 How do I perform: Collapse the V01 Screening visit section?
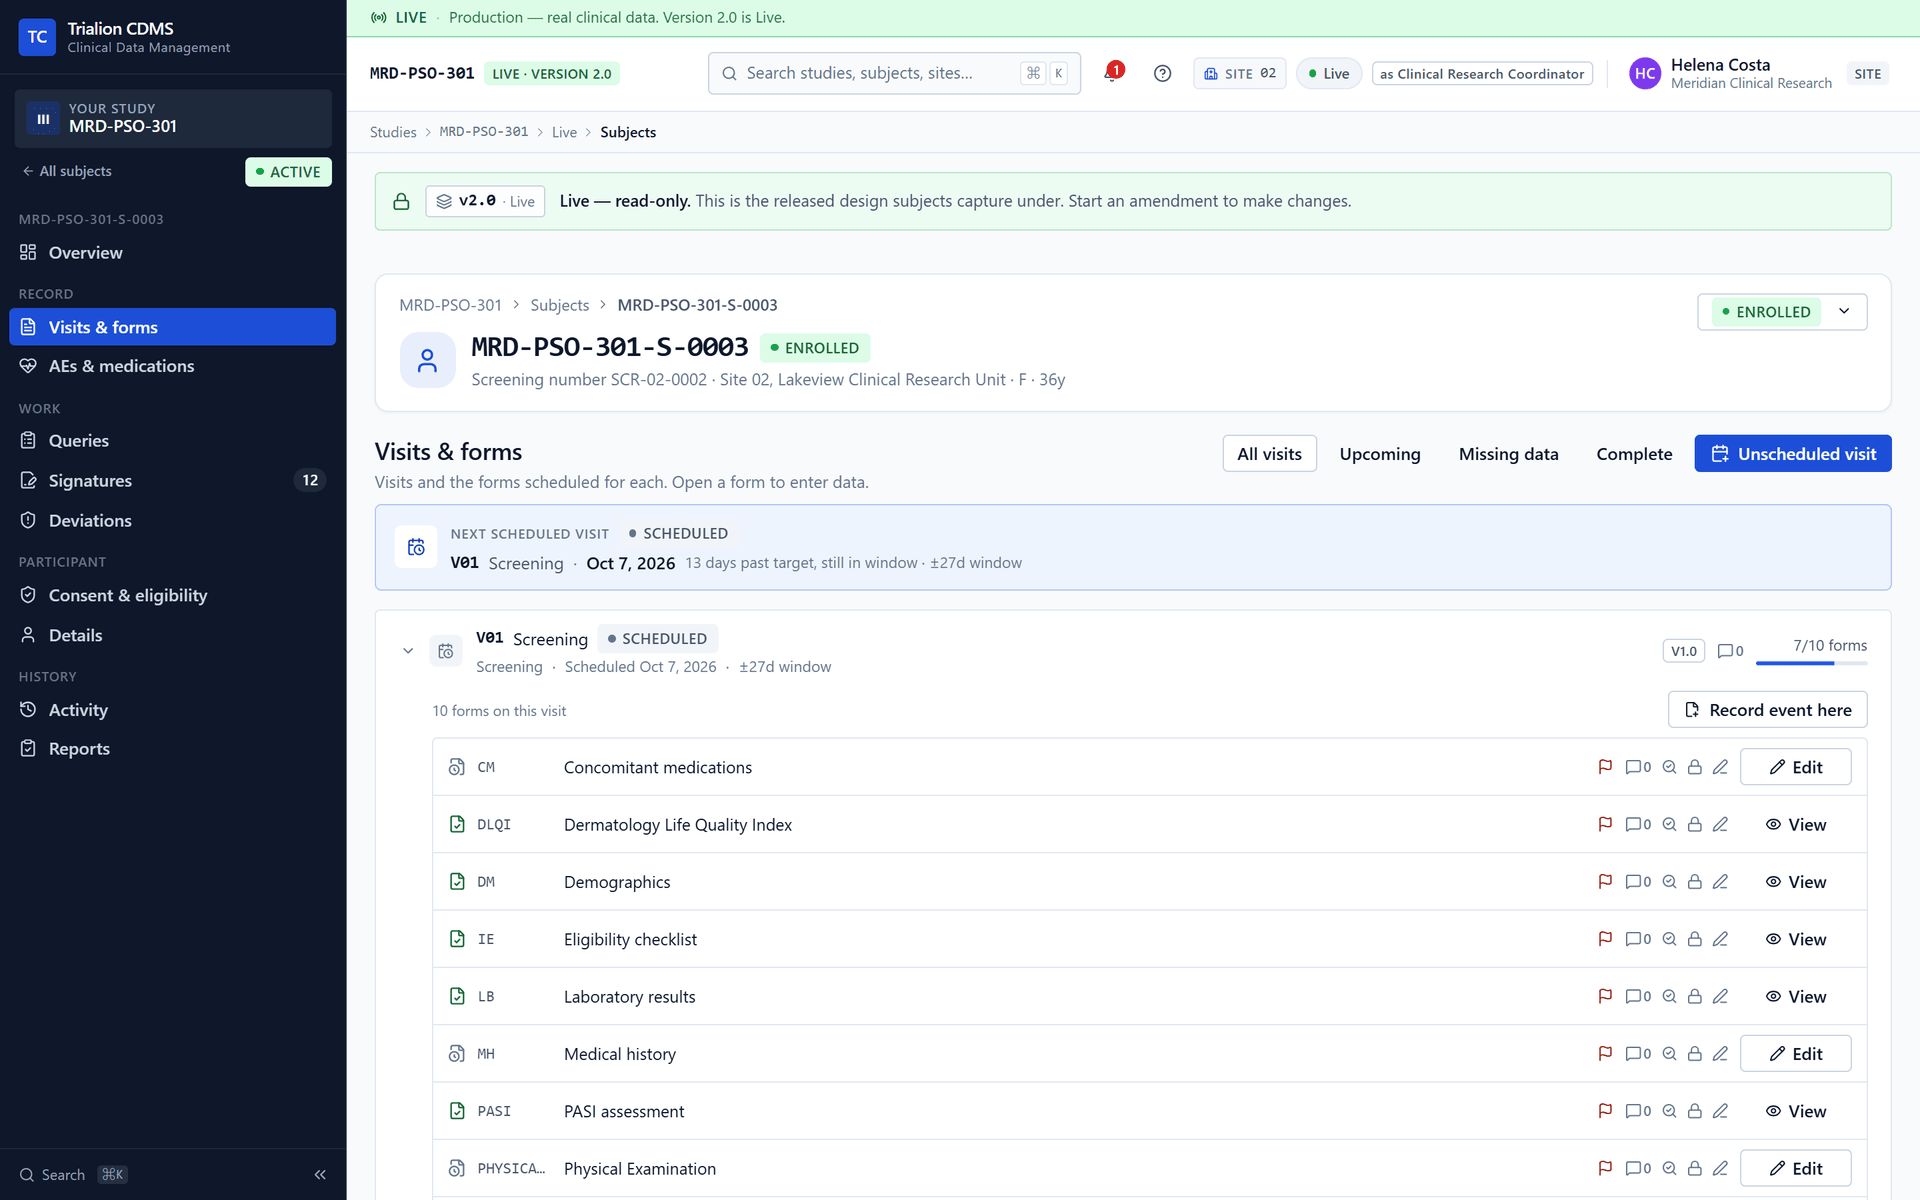(408, 651)
